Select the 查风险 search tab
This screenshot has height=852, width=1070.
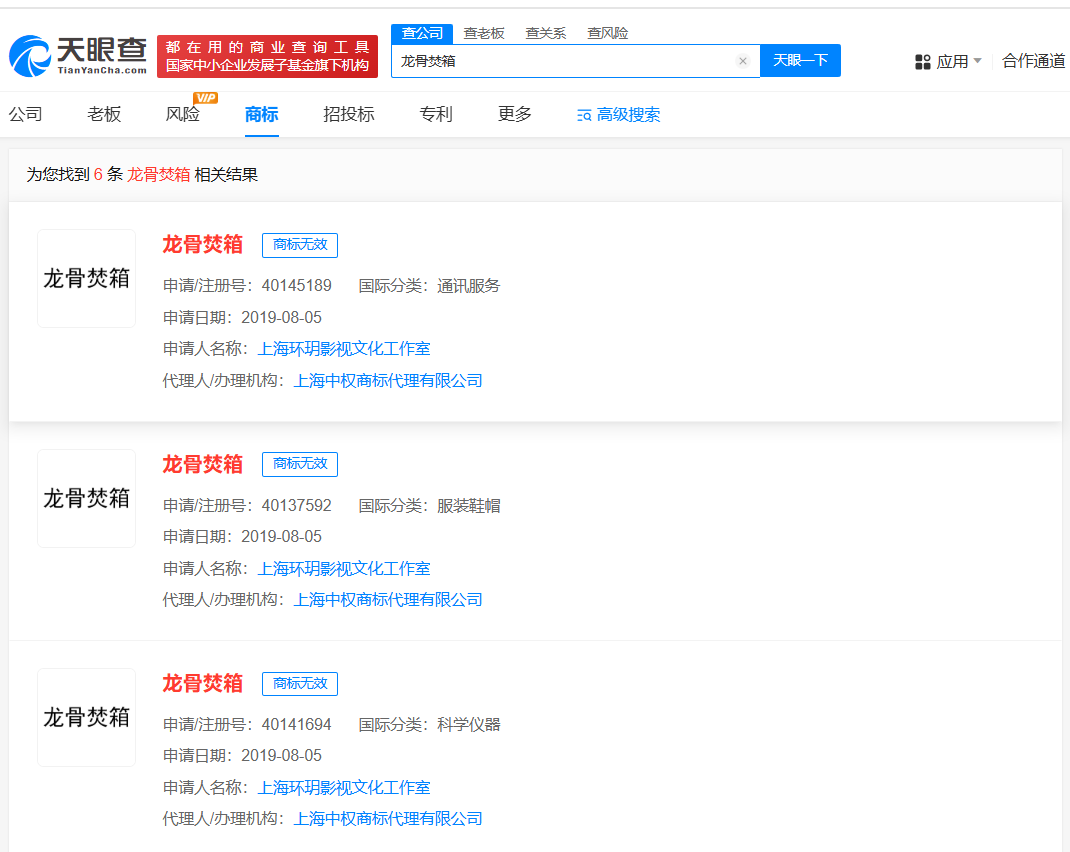(608, 33)
